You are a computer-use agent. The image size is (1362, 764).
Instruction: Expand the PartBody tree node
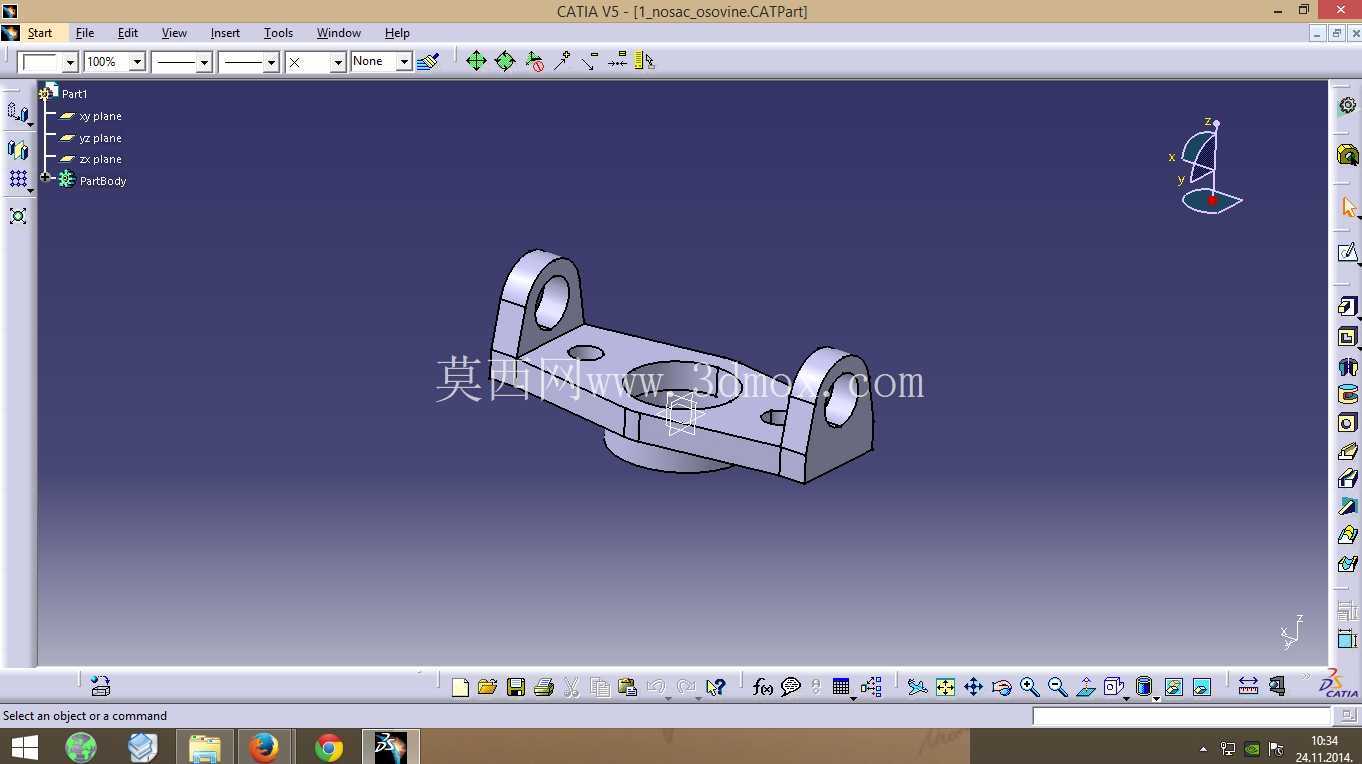click(45, 178)
